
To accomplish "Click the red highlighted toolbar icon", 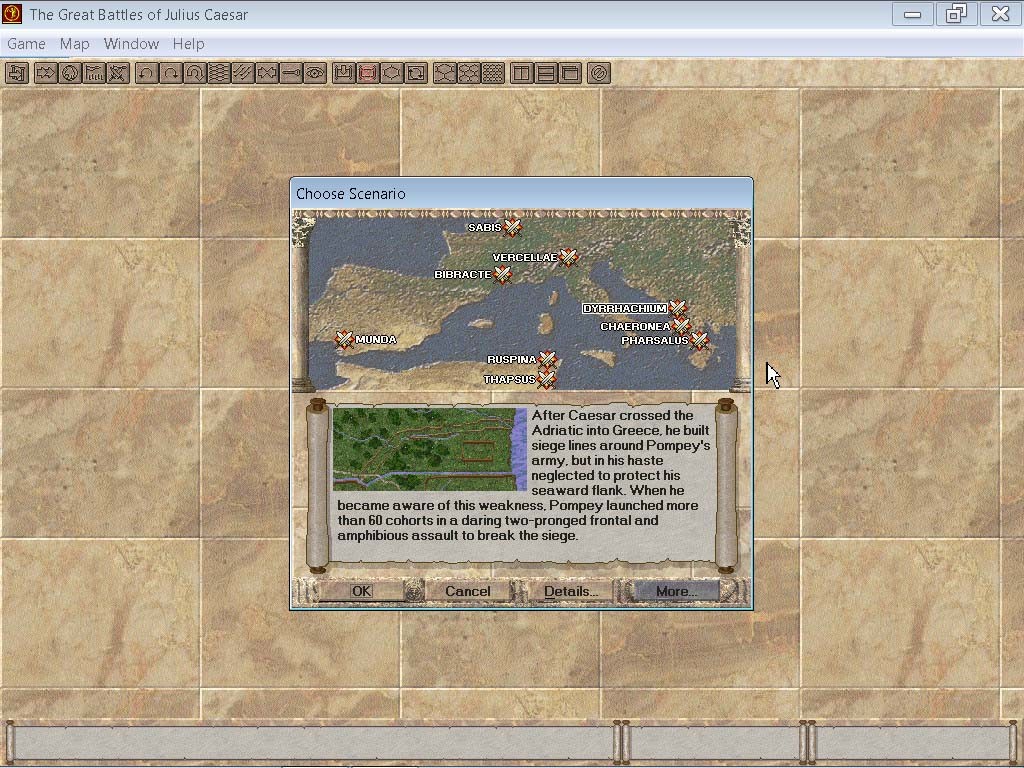I will 368,73.
